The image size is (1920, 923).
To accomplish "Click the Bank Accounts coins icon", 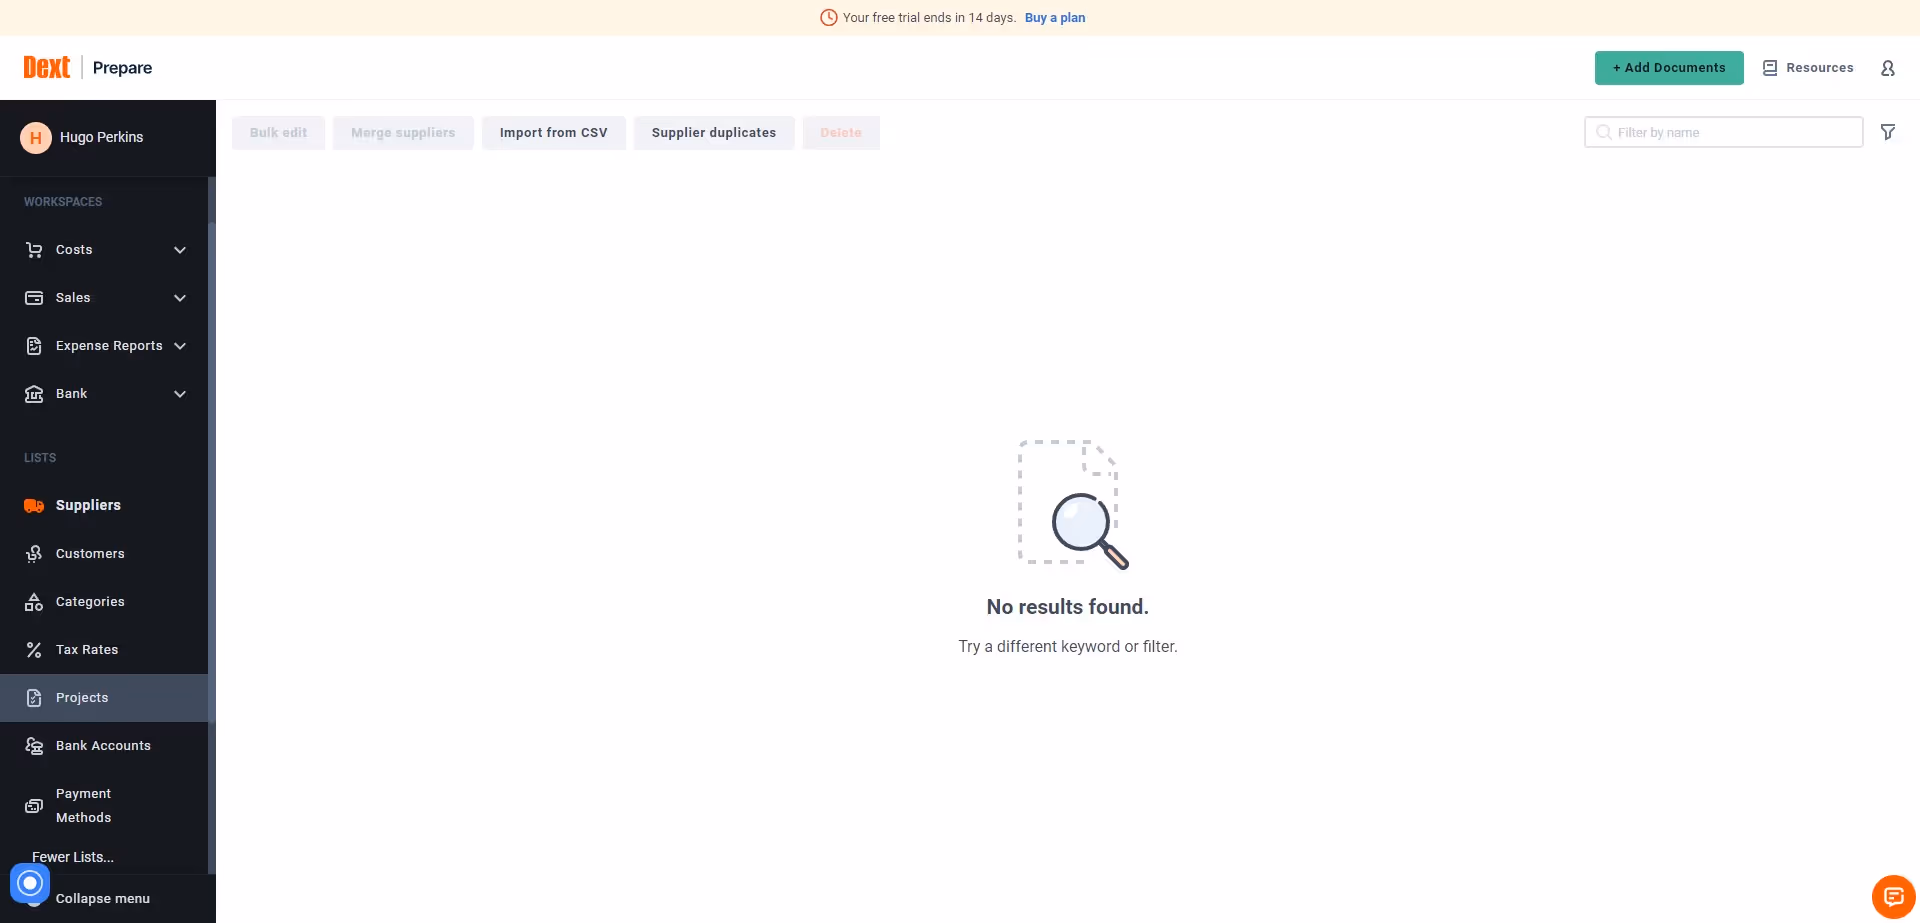I will coord(34,746).
